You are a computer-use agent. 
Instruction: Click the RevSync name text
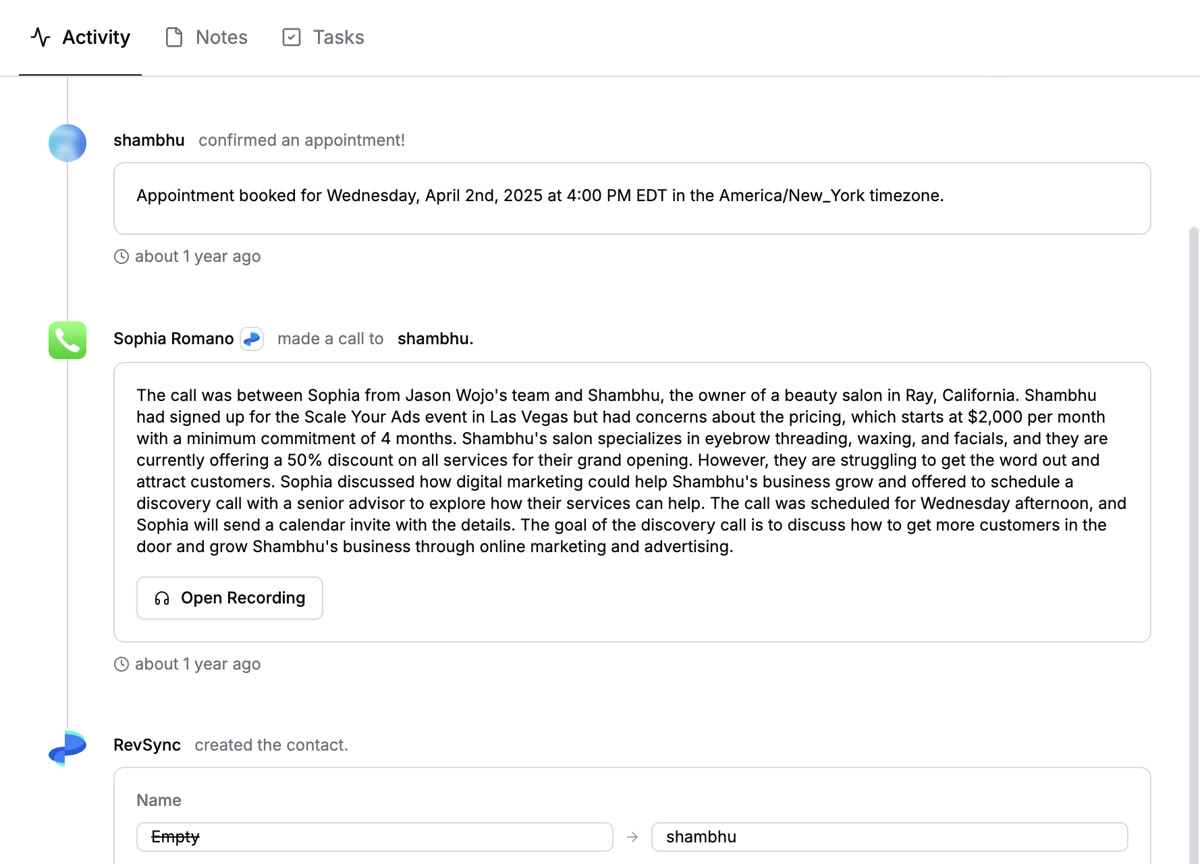coord(147,745)
